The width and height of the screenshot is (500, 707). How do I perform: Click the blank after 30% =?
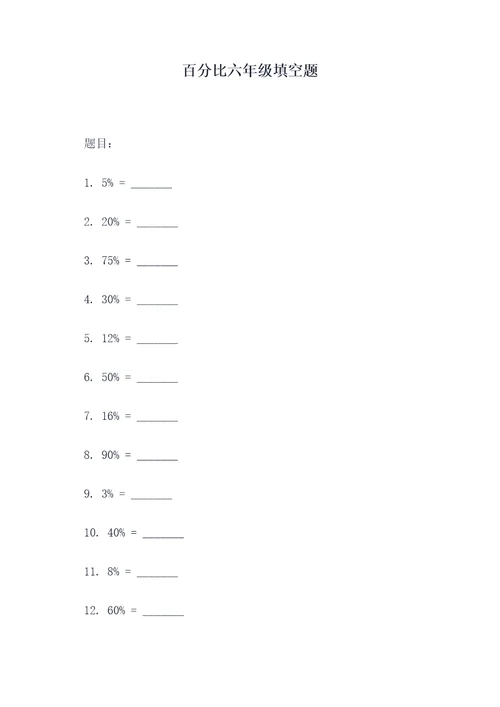[x=157, y=303]
